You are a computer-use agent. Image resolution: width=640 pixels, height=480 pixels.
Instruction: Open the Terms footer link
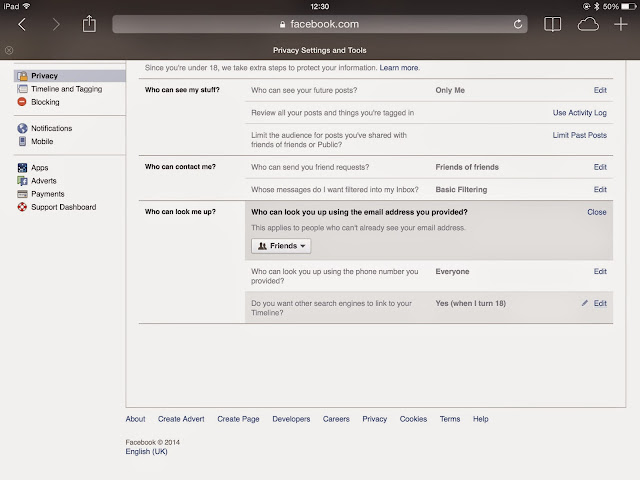point(450,419)
